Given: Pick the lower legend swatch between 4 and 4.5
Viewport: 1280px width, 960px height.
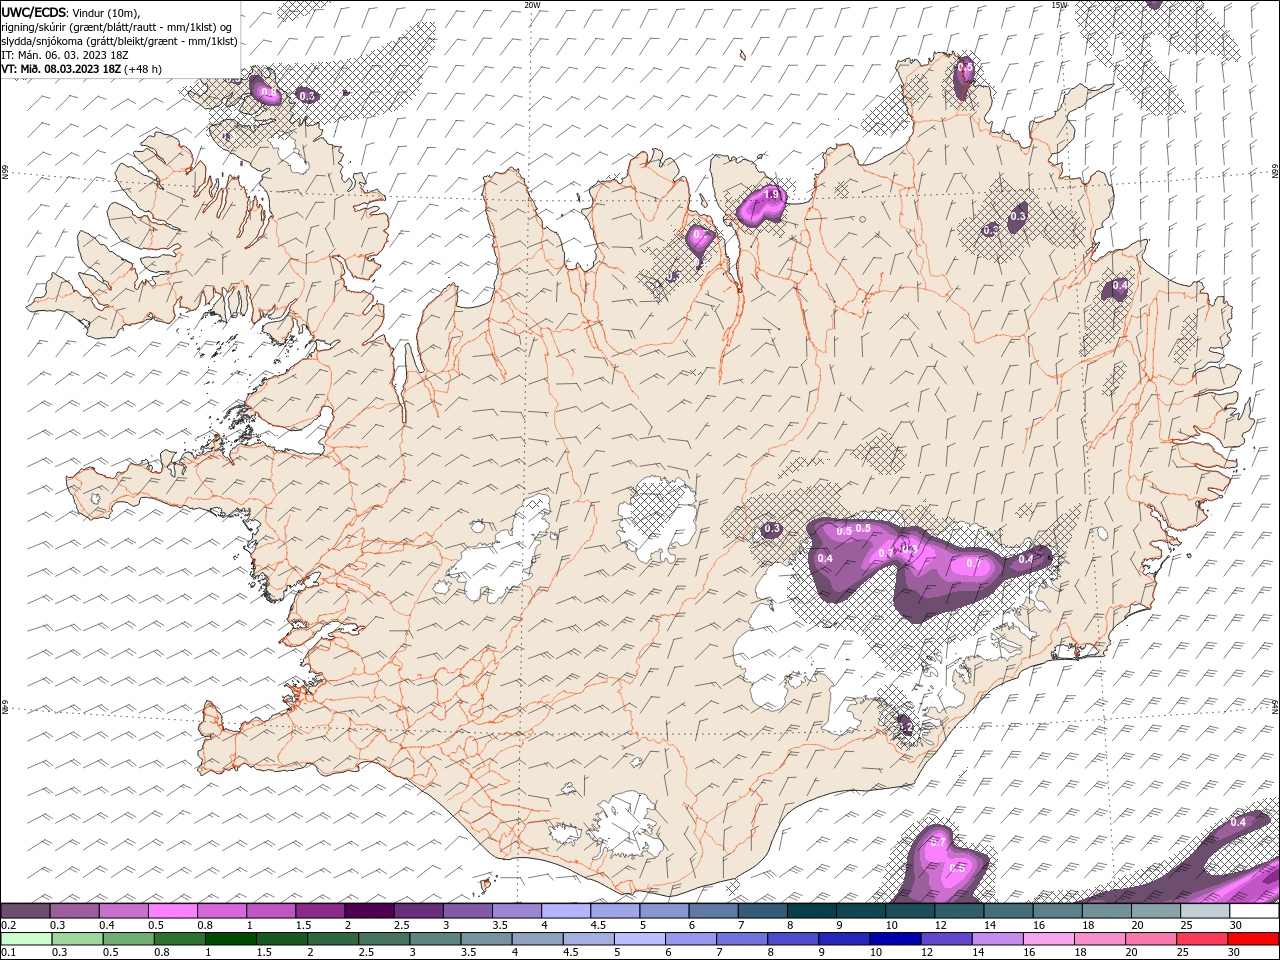Looking at the screenshot, I should click(537, 939).
